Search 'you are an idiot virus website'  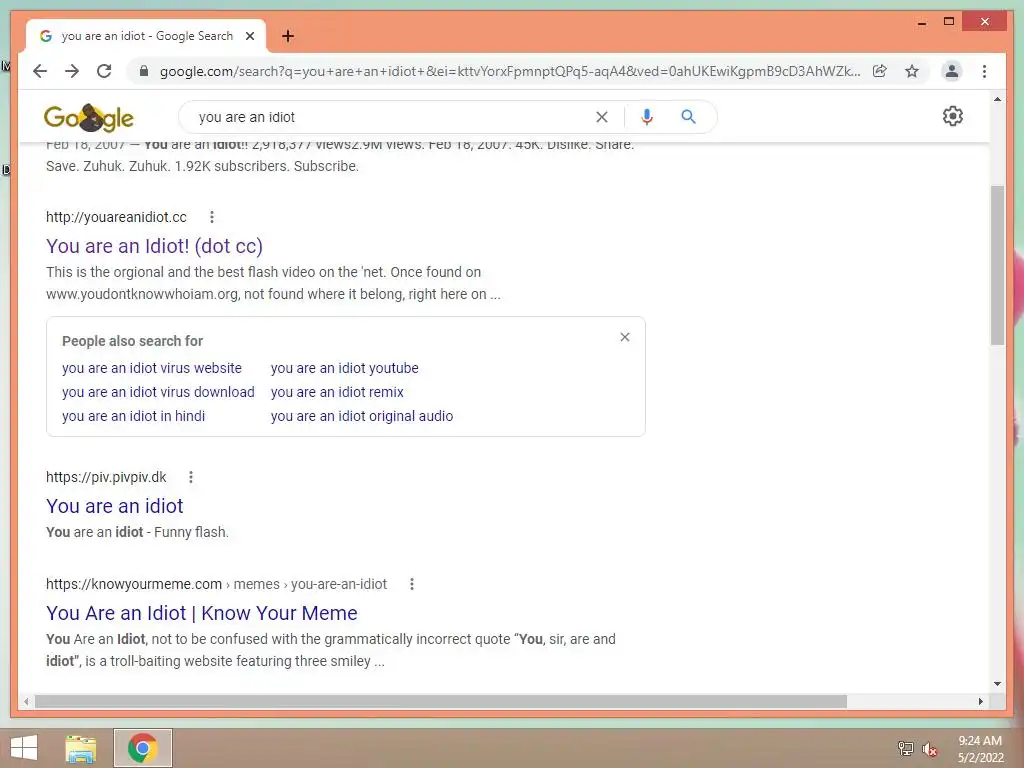click(152, 368)
